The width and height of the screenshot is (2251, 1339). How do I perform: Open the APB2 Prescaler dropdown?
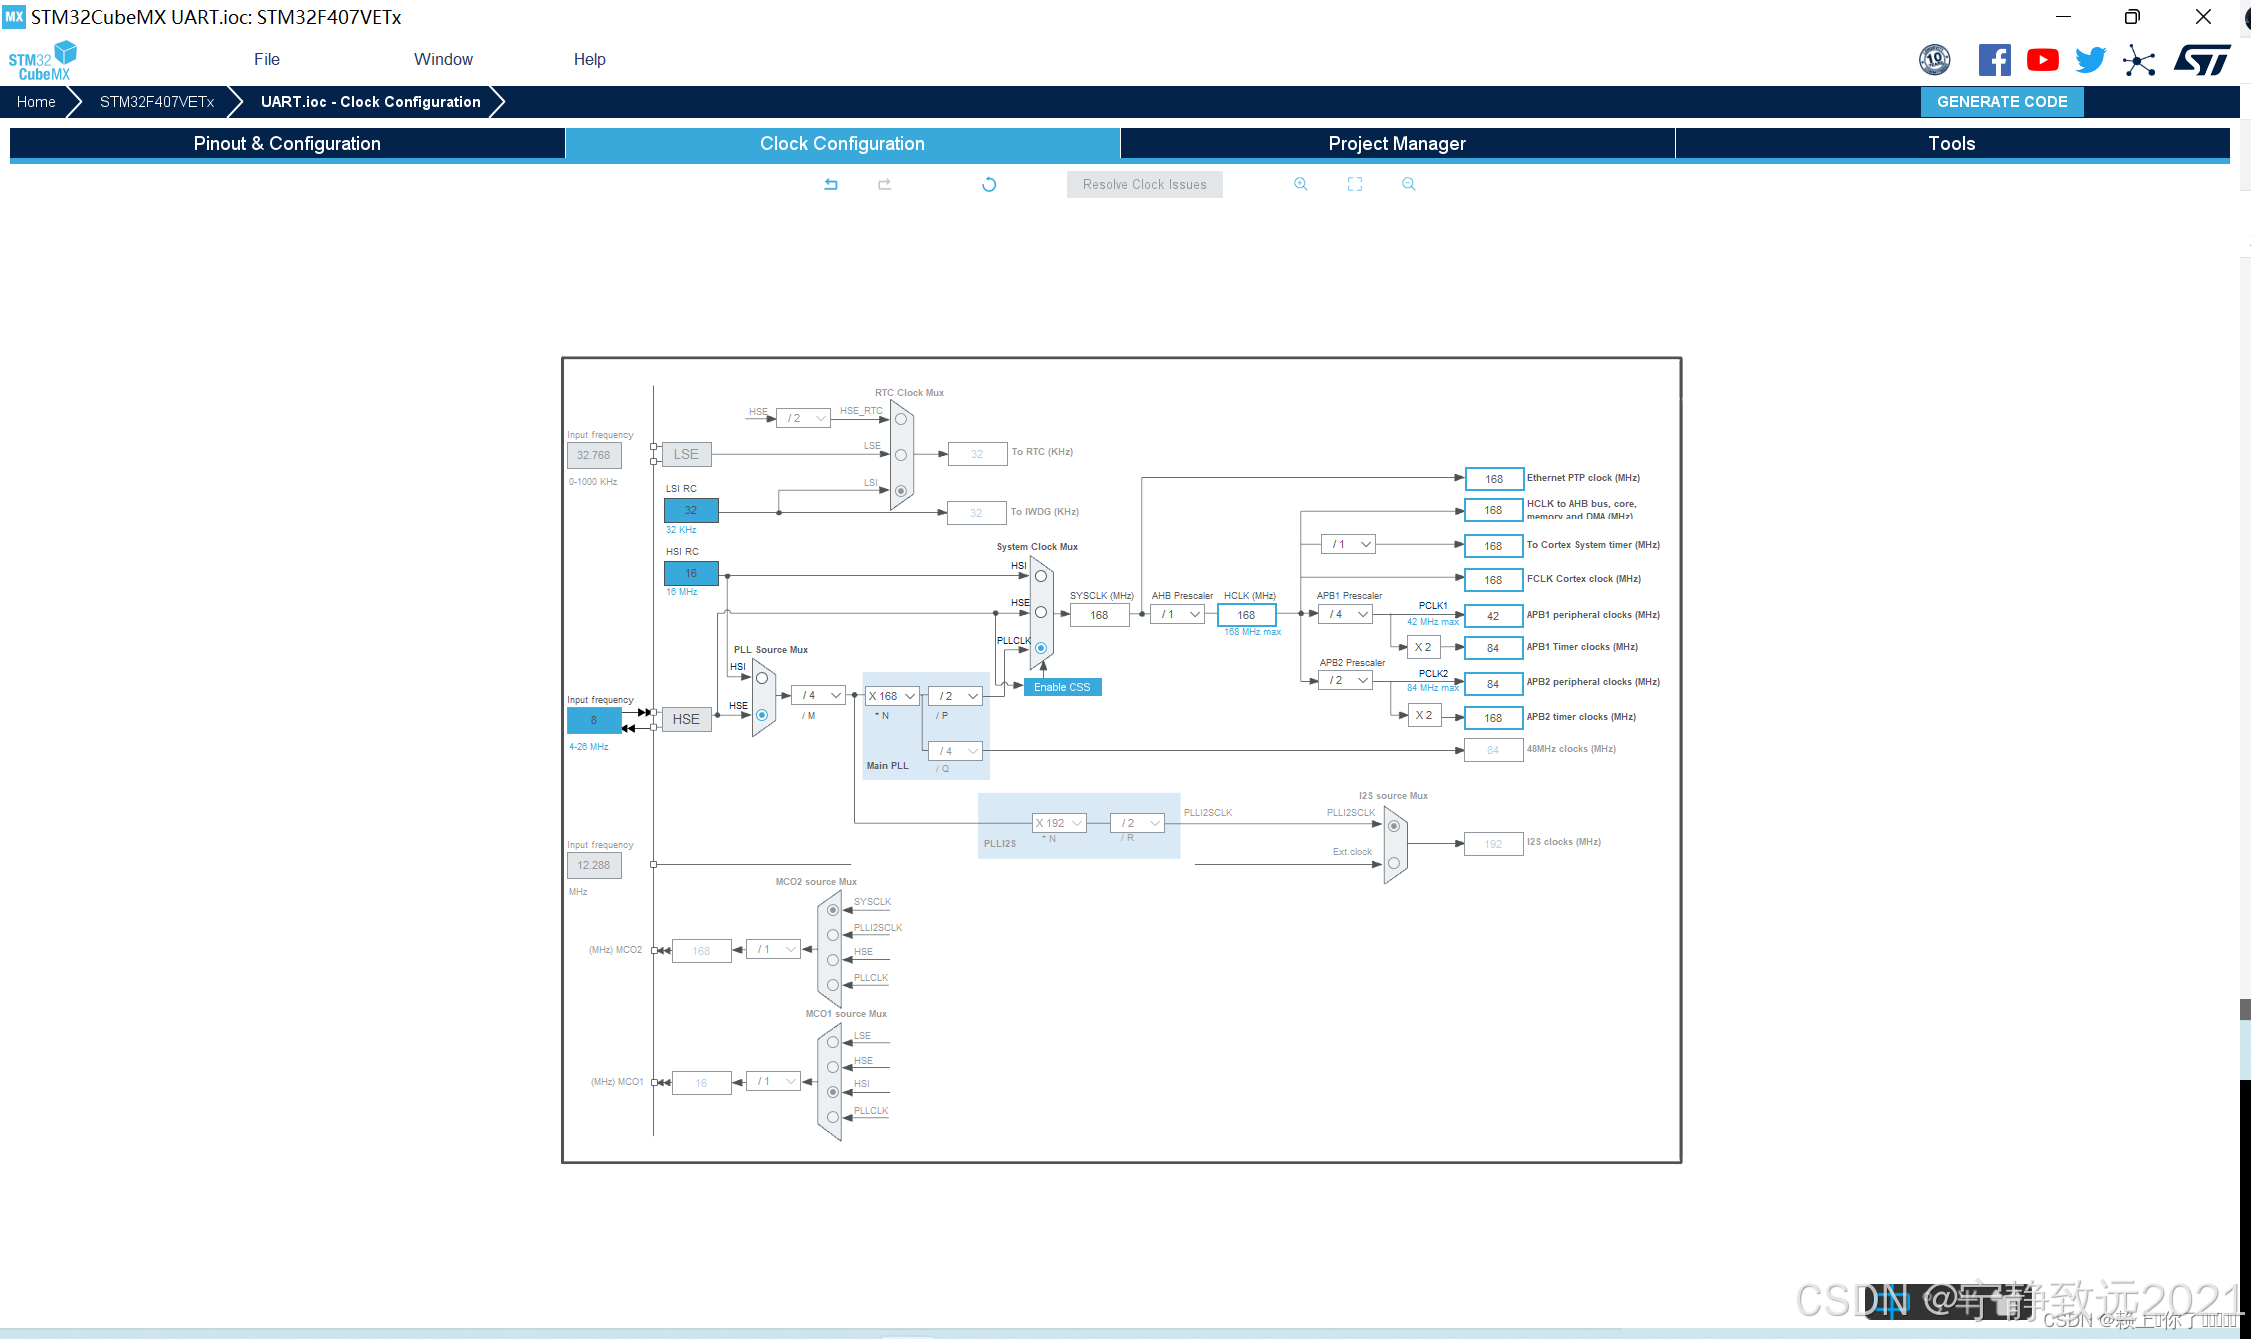1346,680
